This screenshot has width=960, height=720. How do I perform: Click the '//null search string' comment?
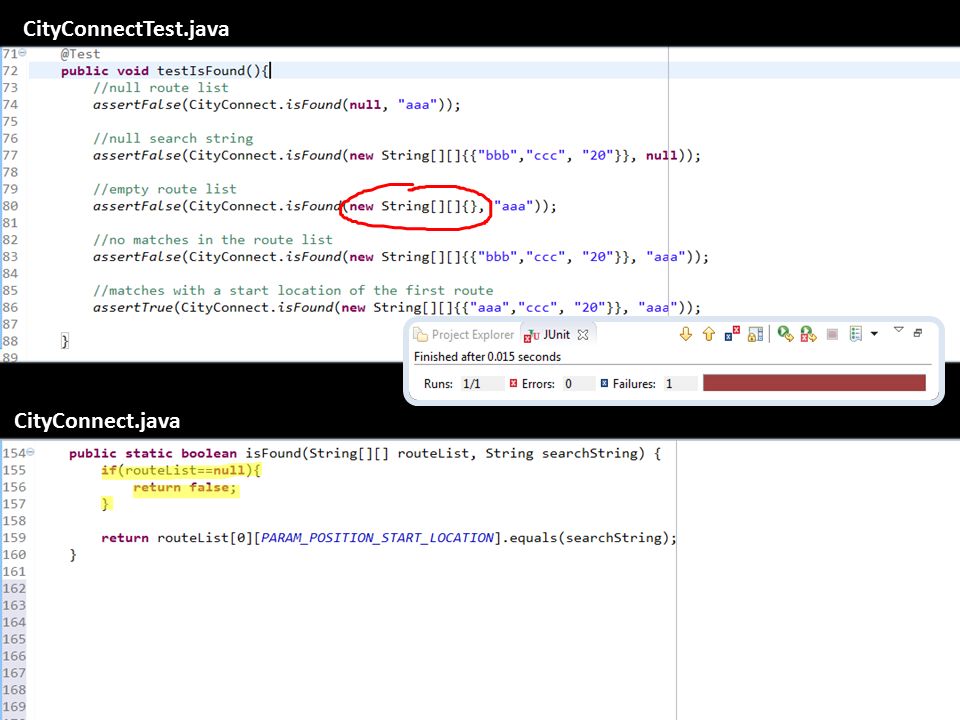point(173,138)
